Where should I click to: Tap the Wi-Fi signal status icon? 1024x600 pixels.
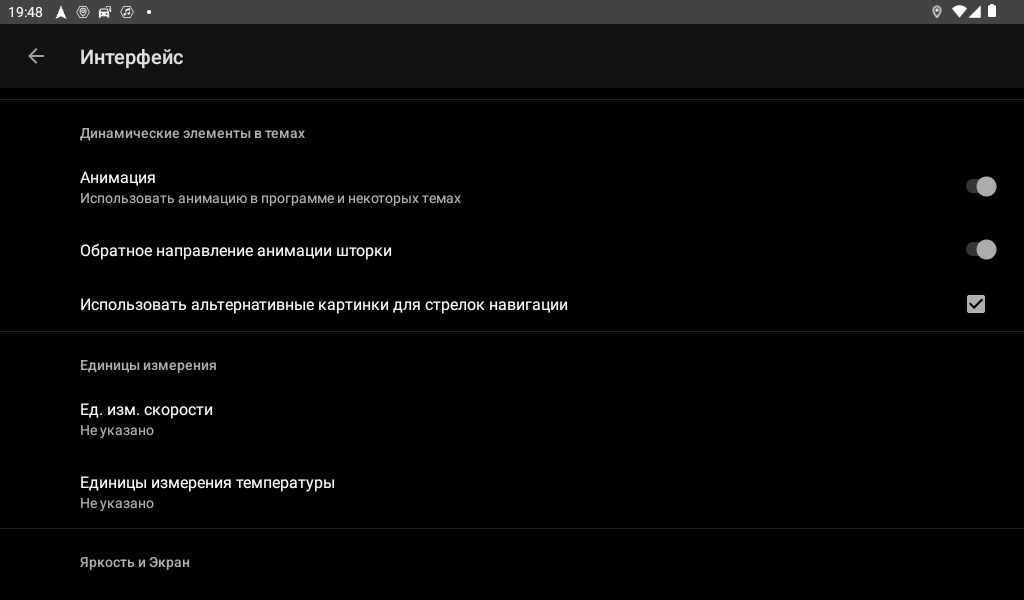point(959,12)
